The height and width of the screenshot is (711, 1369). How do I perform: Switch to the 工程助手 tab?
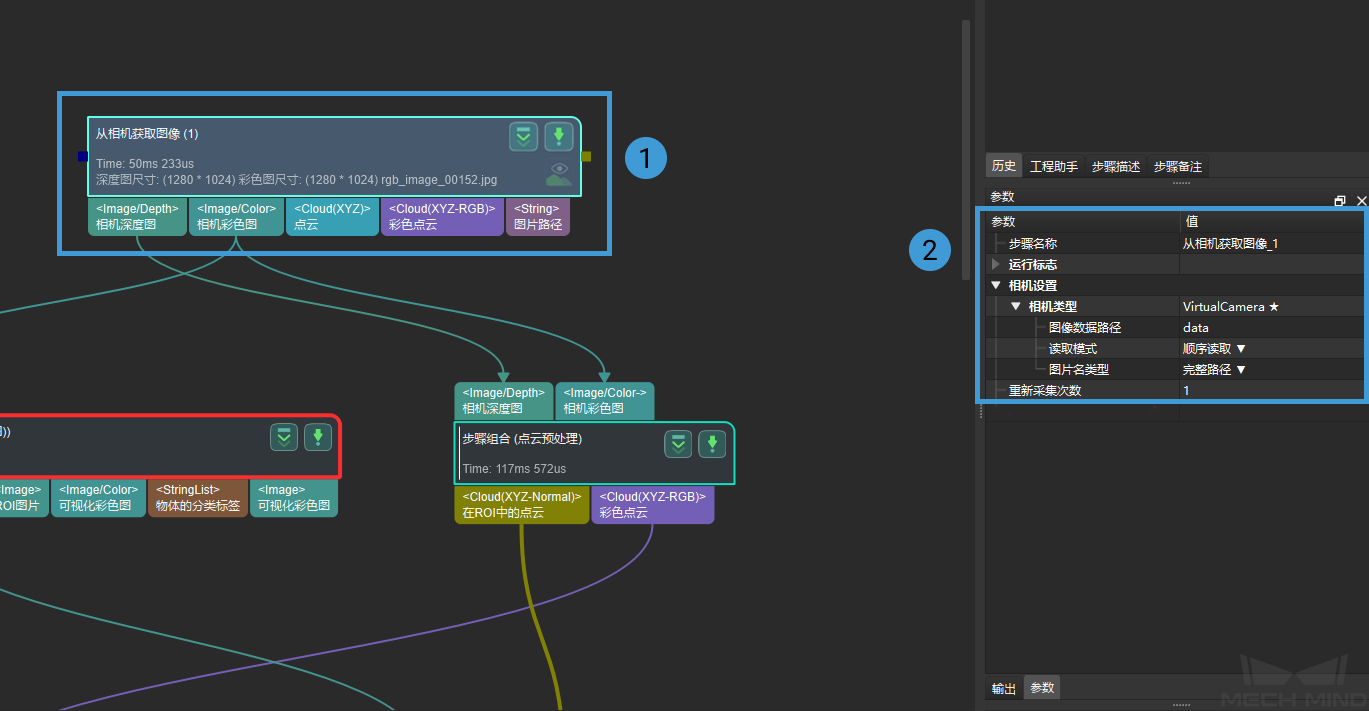tap(1054, 167)
